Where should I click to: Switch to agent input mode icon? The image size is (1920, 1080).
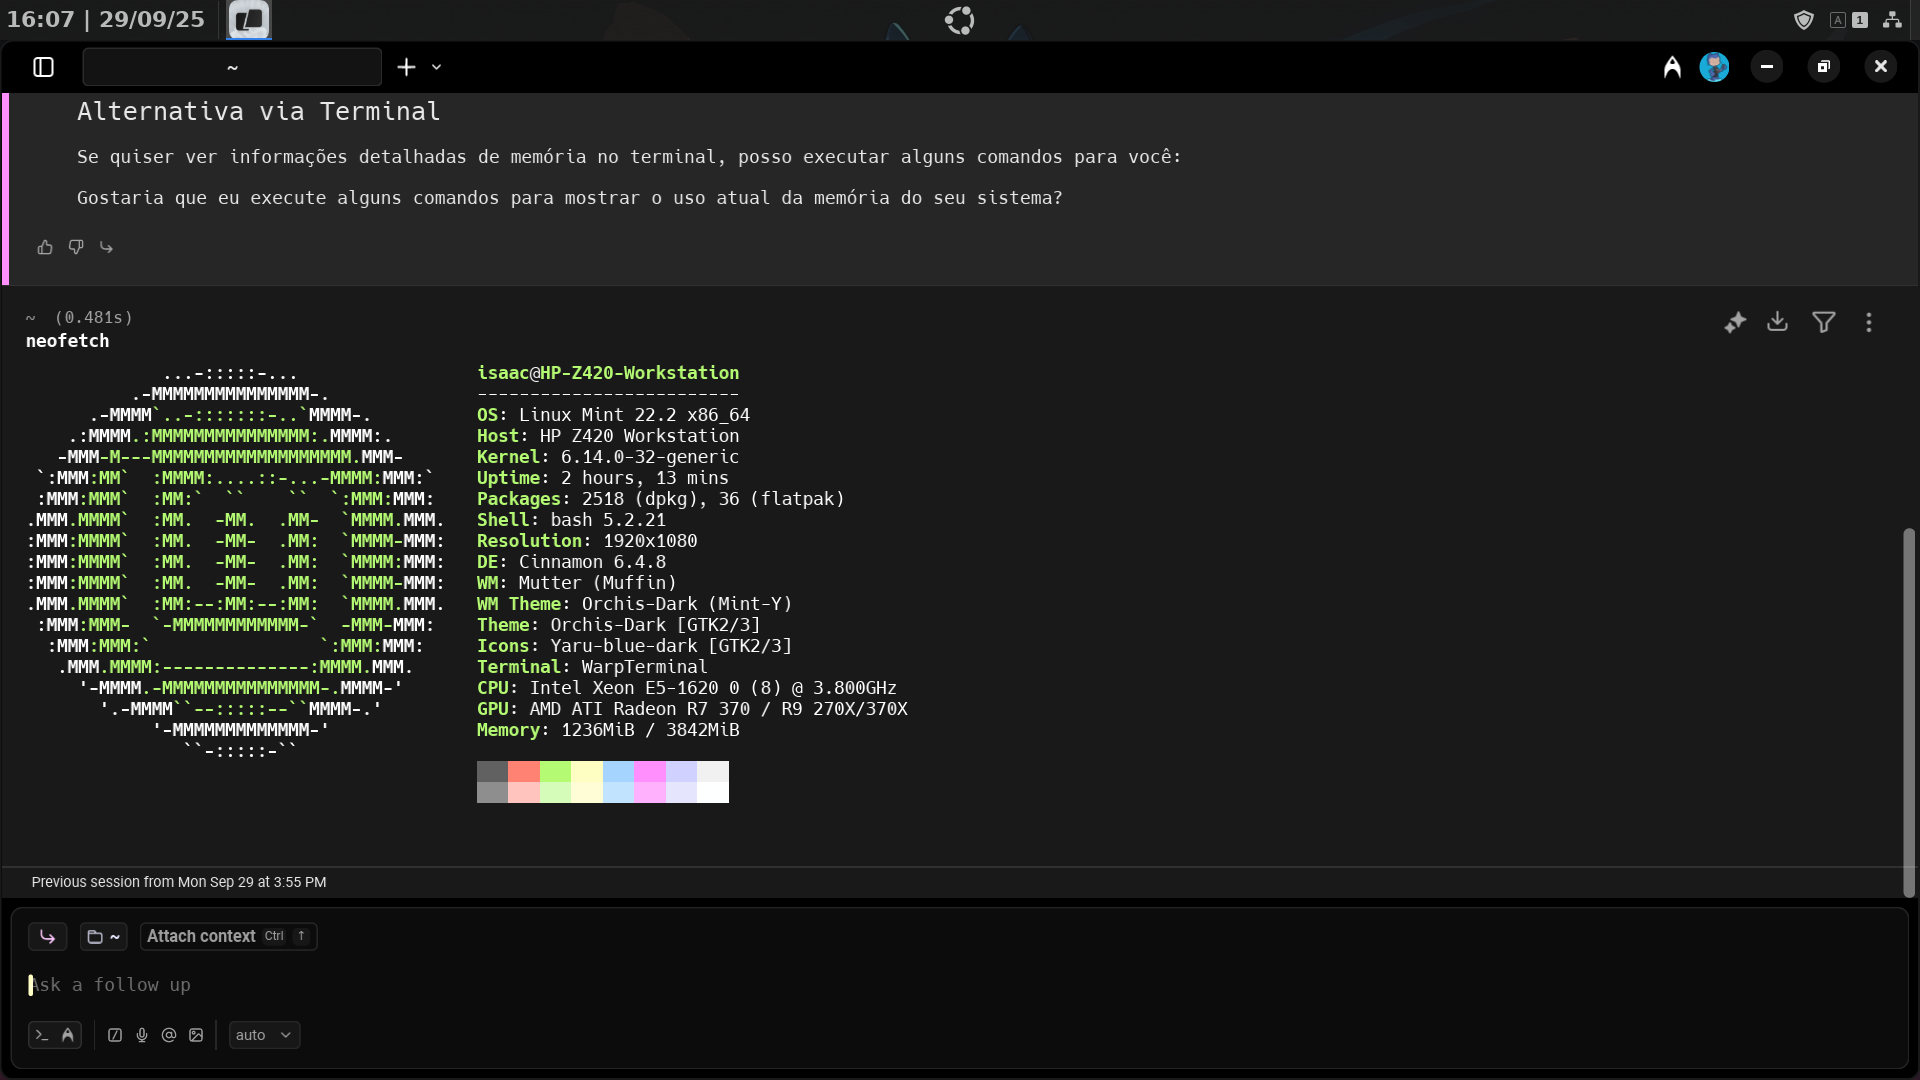(x=68, y=1035)
